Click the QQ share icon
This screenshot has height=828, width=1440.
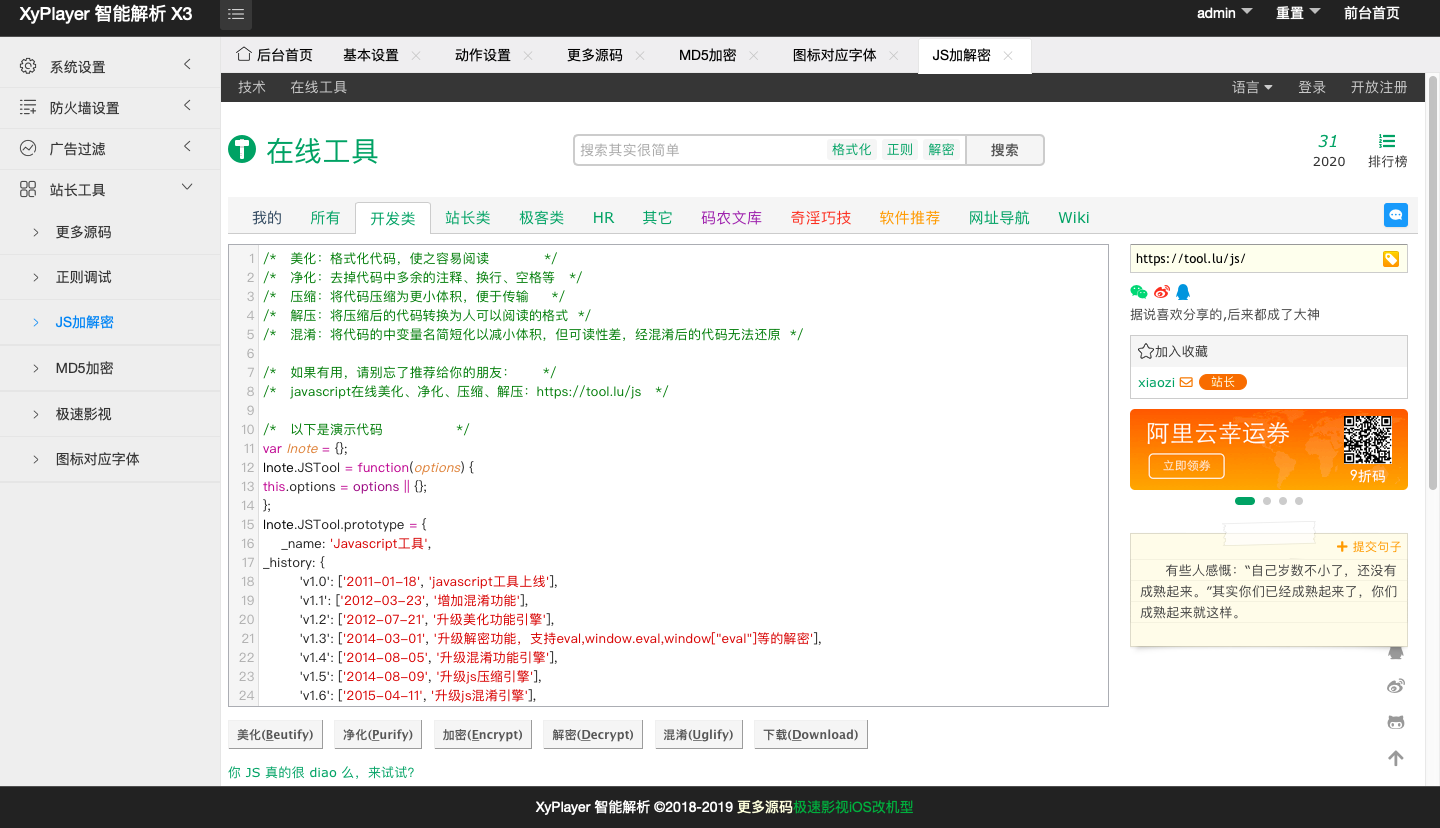point(1183,292)
